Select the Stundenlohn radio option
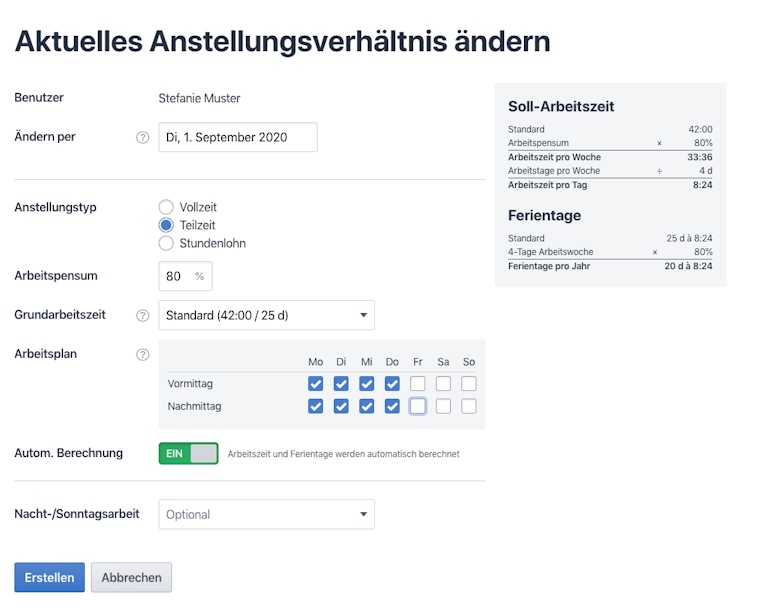 [166, 243]
